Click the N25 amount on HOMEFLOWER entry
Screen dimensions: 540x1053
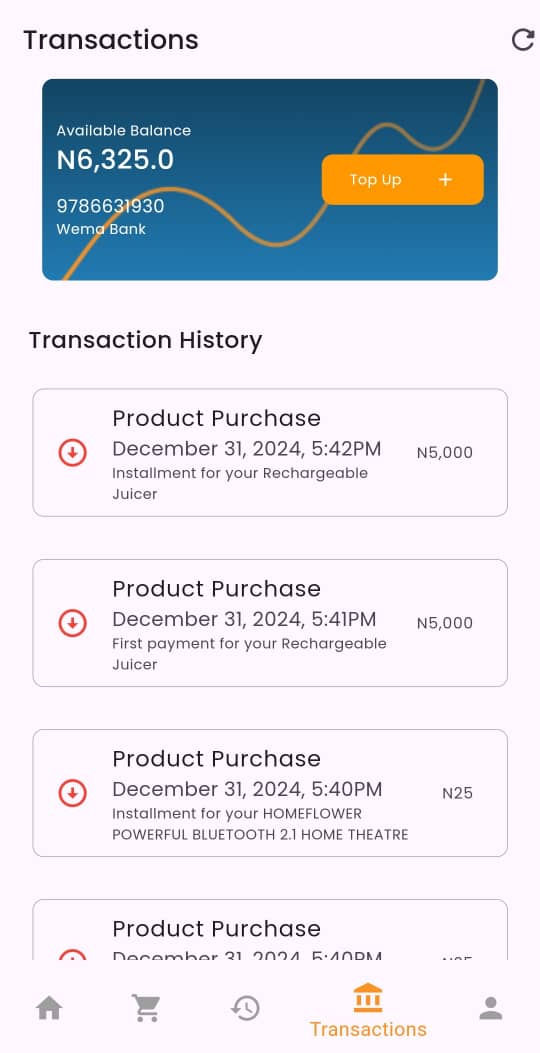pos(457,793)
